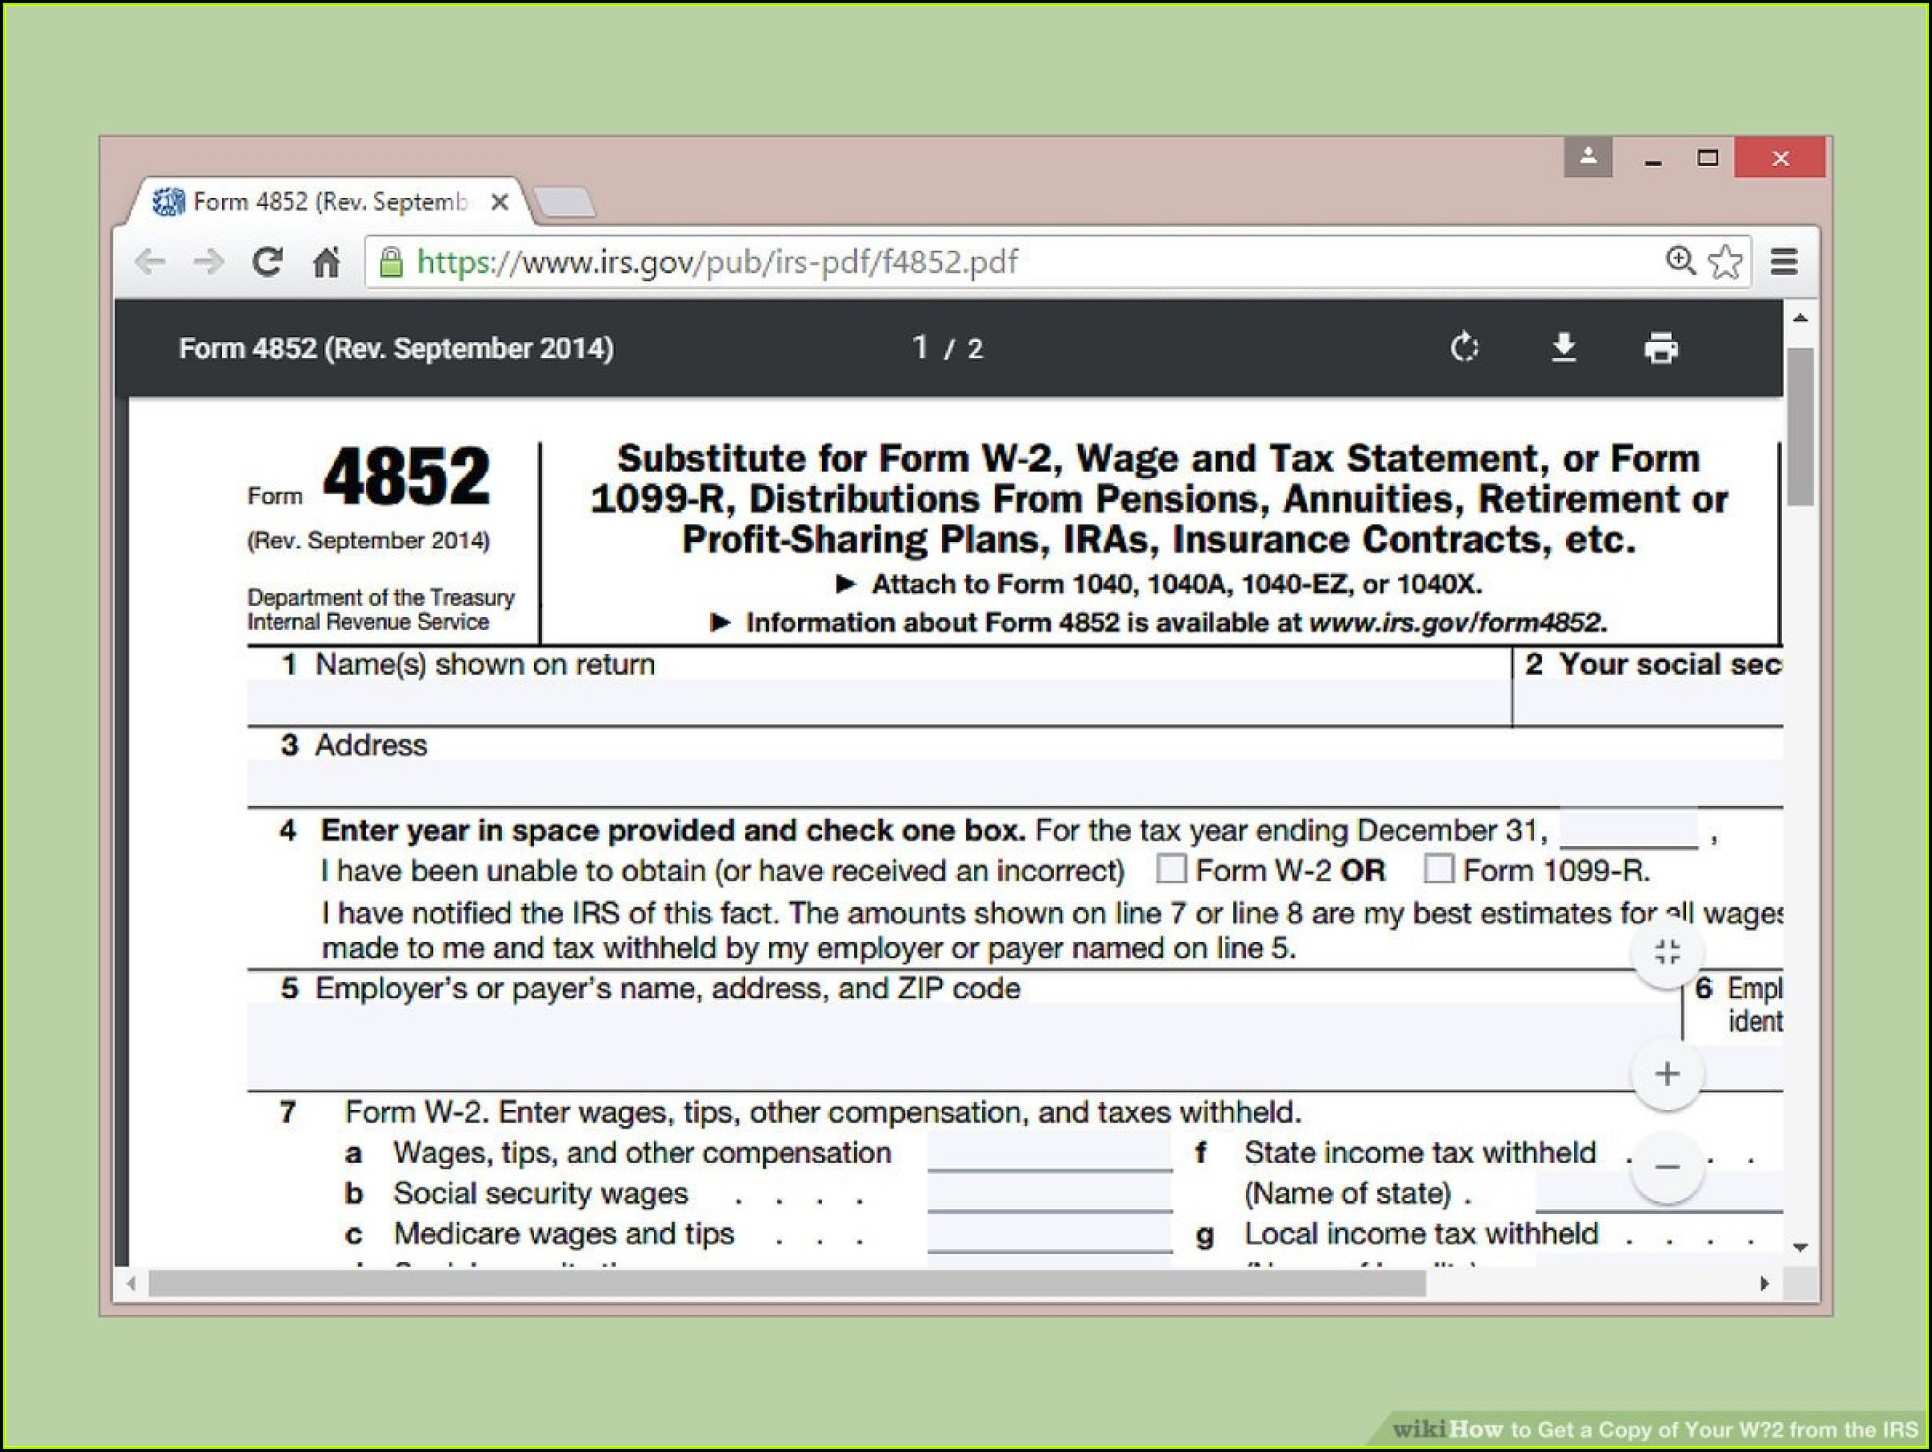Reload the current page
Screen dimensions: 1932x1452
click(x=267, y=262)
